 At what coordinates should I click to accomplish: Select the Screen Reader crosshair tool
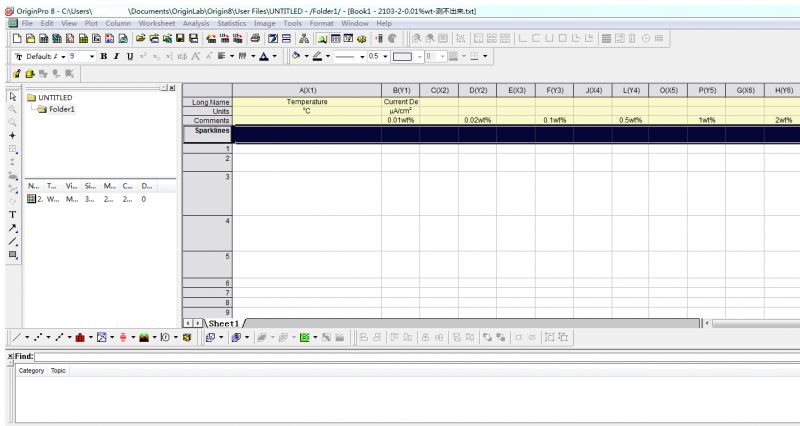(13, 136)
